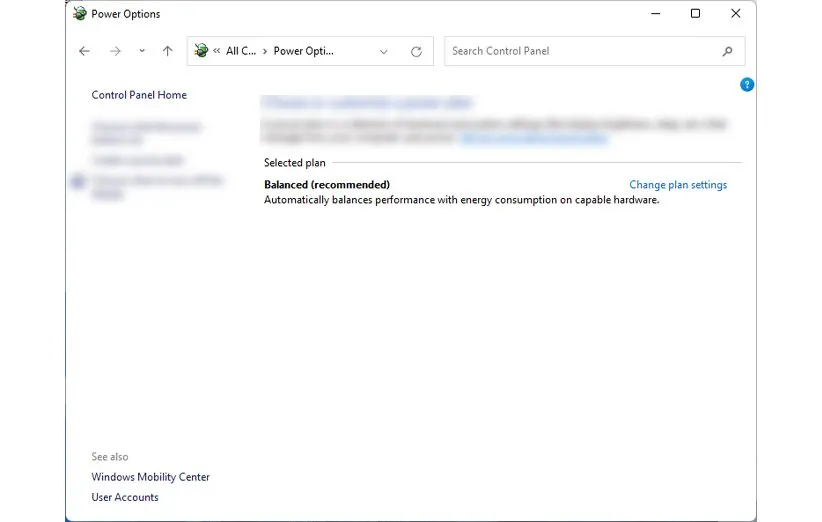822x522 pixels.
Task: Click the search magnifier icon
Action: (x=727, y=51)
